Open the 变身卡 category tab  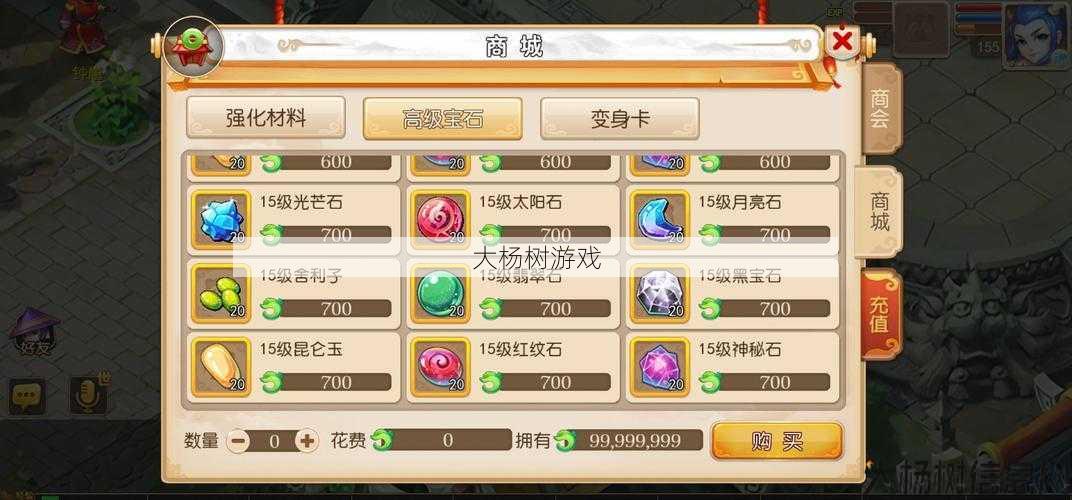pyautogui.click(x=619, y=118)
